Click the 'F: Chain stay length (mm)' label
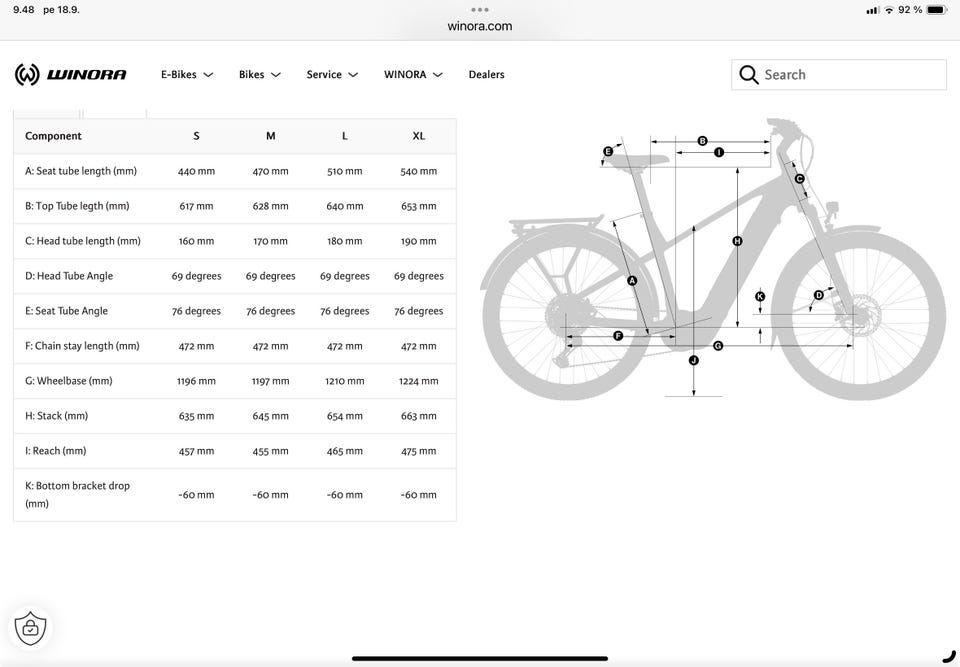 (82, 345)
